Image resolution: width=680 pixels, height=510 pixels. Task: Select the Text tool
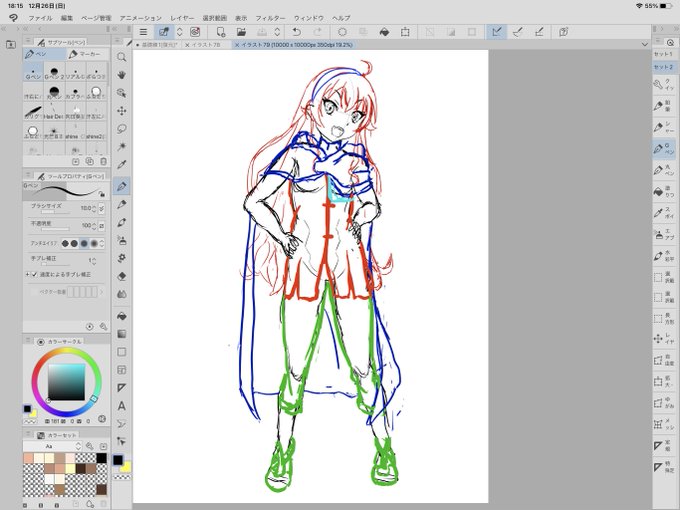pyautogui.click(x=122, y=406)
